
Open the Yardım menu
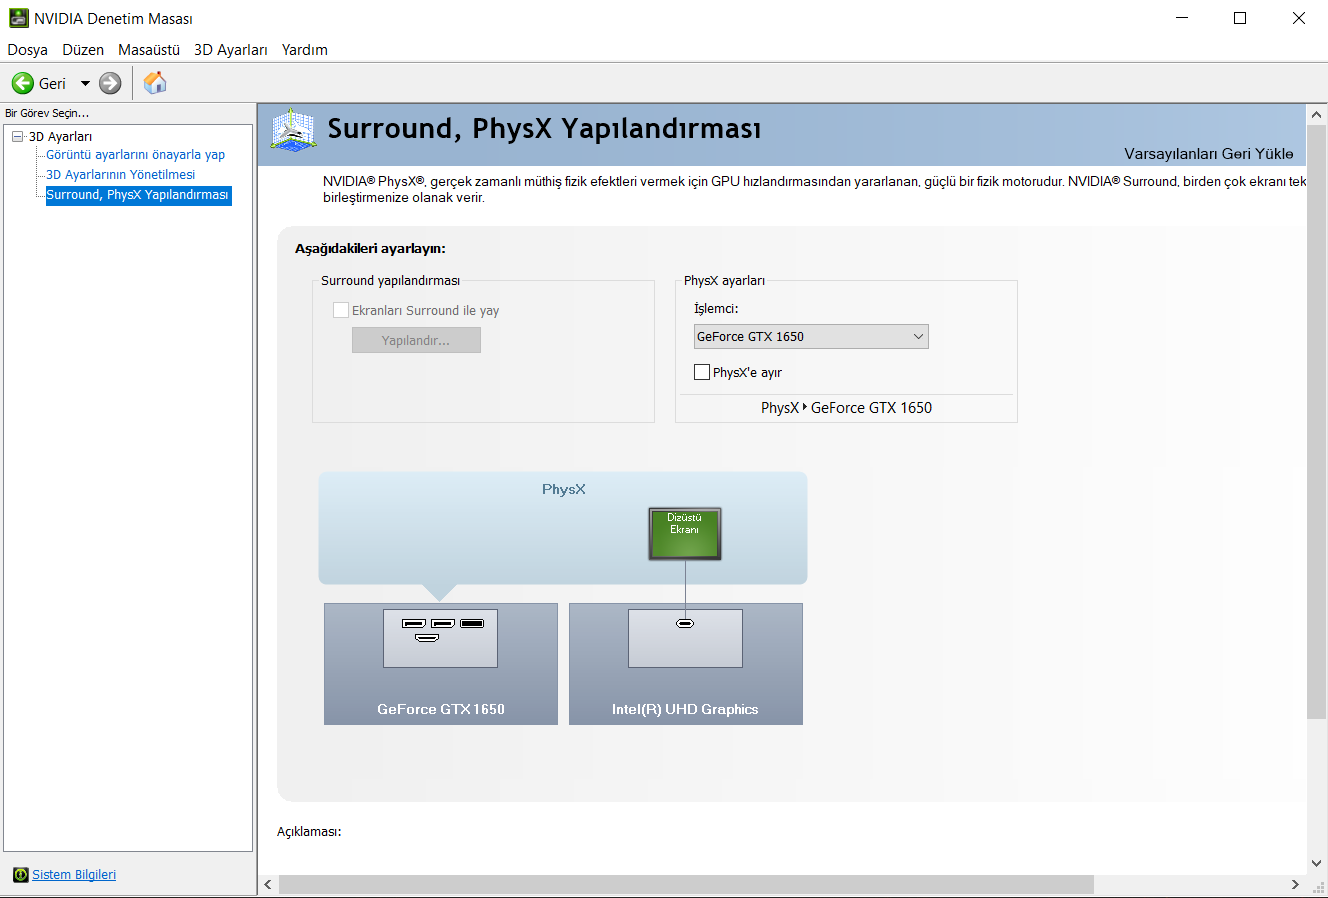[x=305, y=50]
